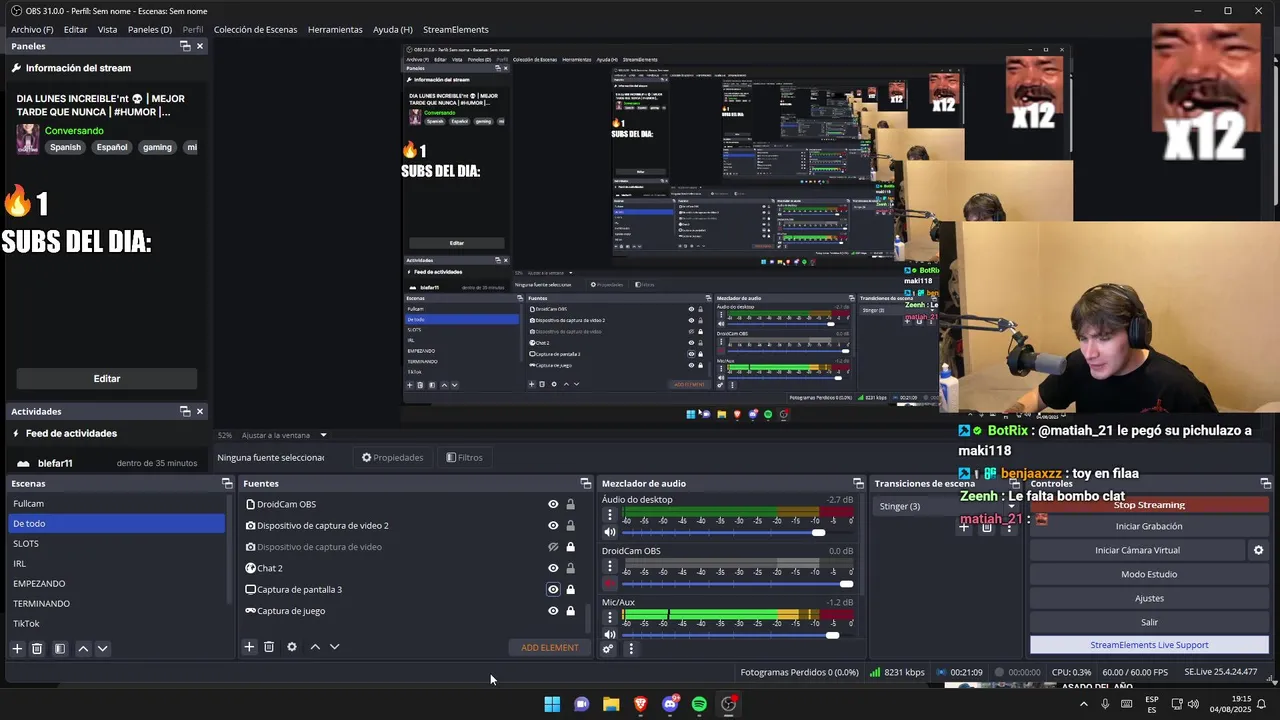
Task: Open advanced audio properties gears icon
Action: pos(608,649)
